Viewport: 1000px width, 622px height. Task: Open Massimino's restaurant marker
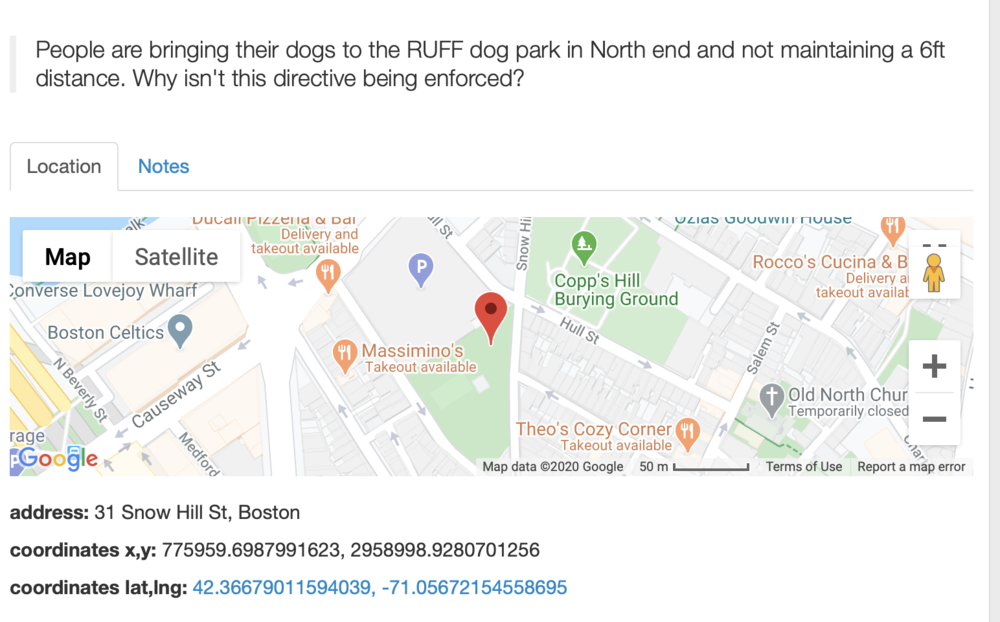pos(345,356)
